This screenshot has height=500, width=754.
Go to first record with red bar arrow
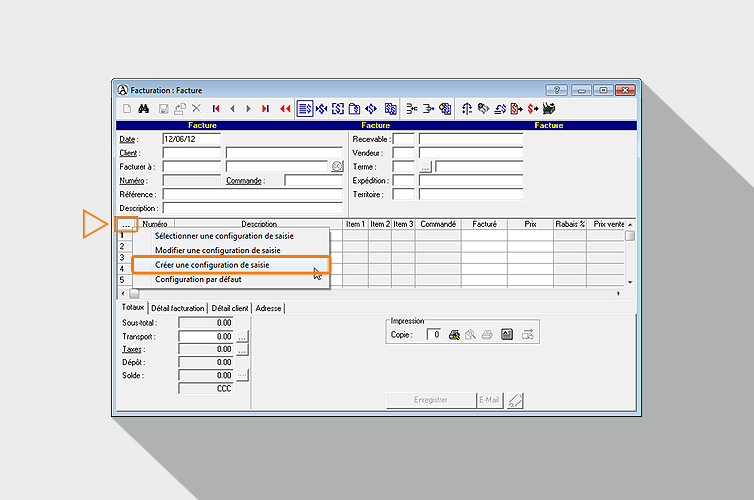click(216, 109)
